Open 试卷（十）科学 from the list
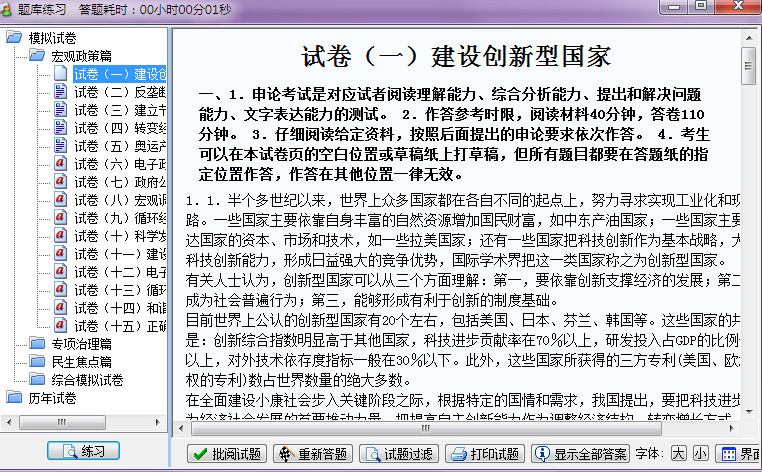The image size is (762, 472). point(120,236)
